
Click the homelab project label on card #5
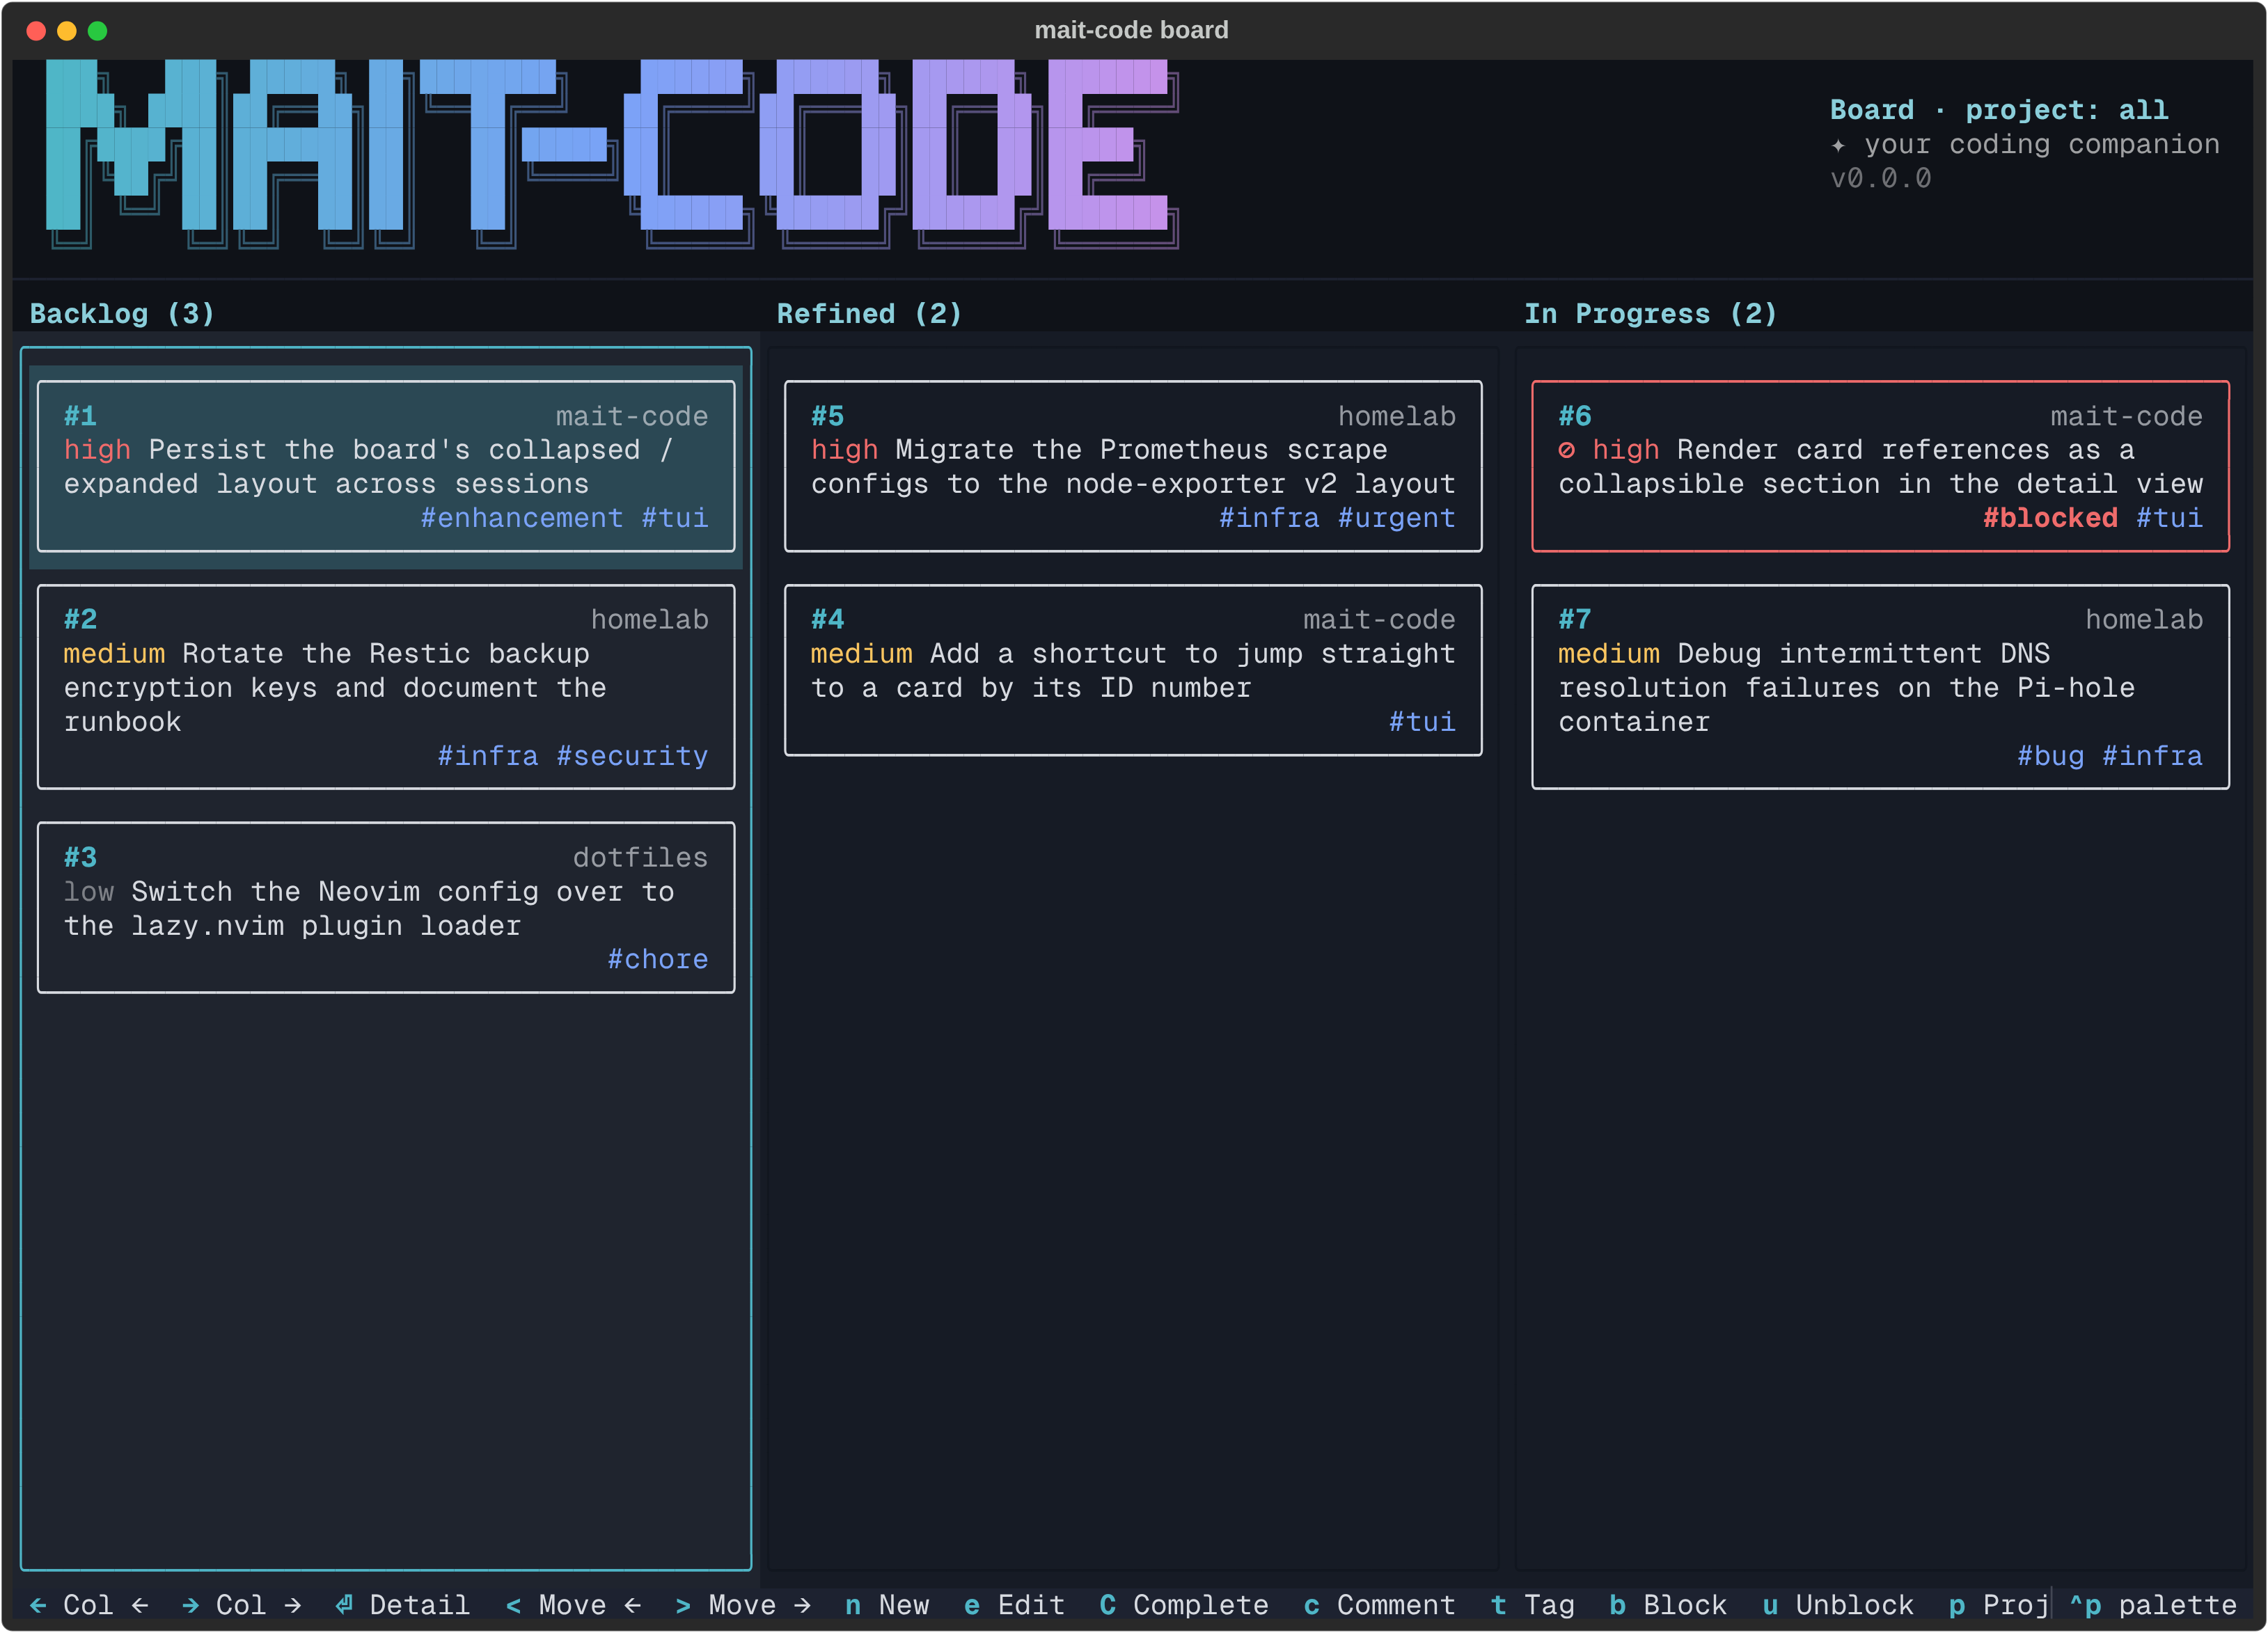pyautogui.click(x=1396, y=416)
